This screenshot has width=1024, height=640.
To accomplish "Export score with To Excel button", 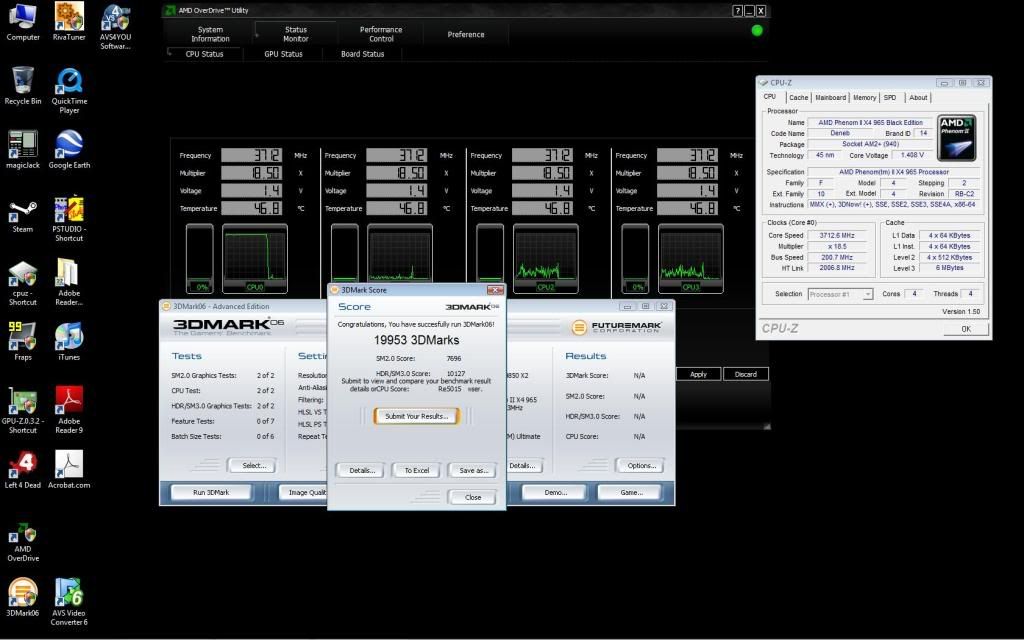I will (x=417, y=470).
